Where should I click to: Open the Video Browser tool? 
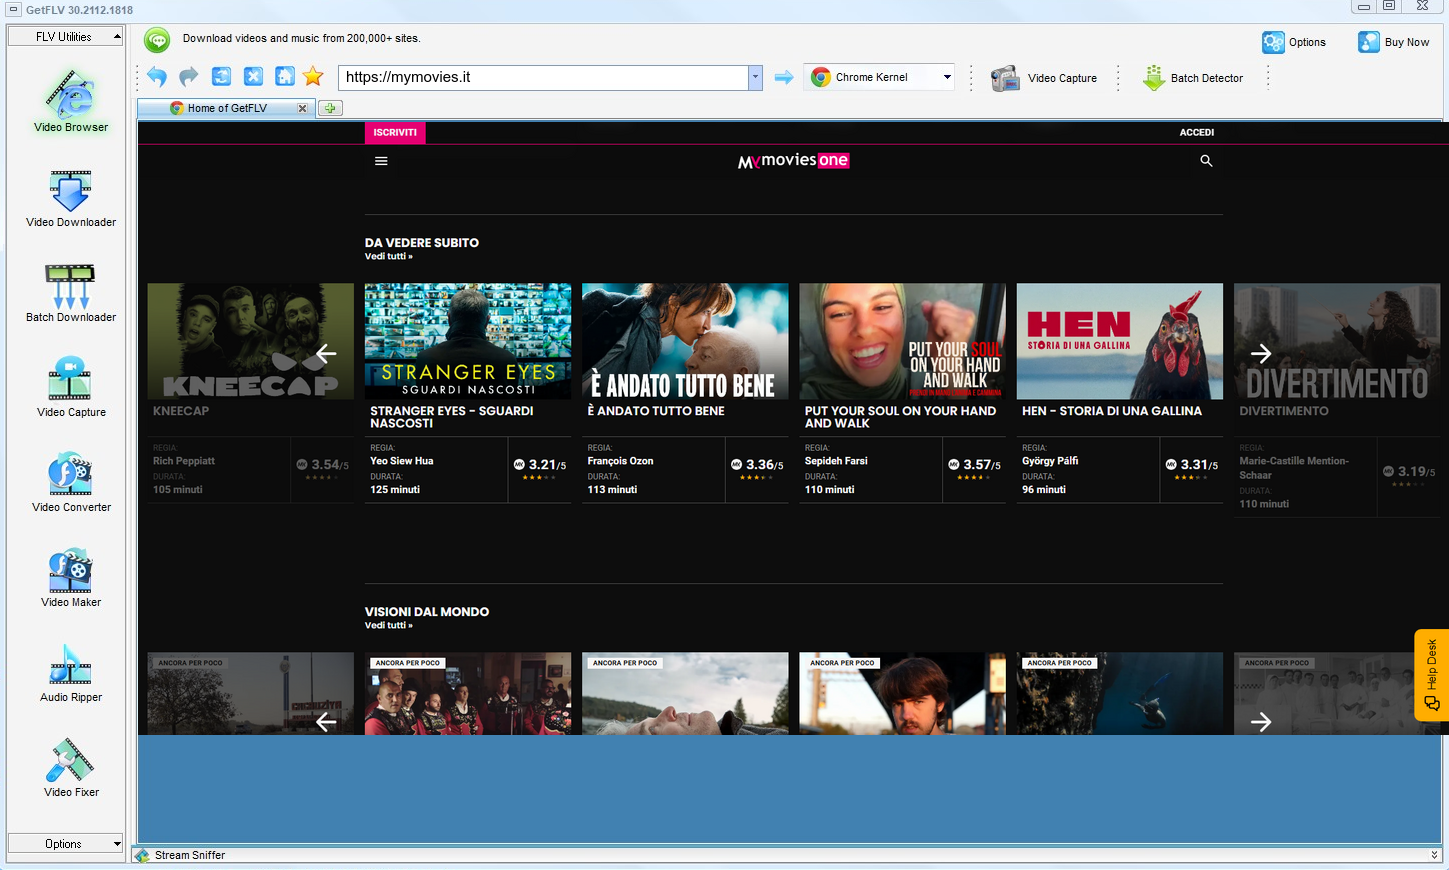70,100
